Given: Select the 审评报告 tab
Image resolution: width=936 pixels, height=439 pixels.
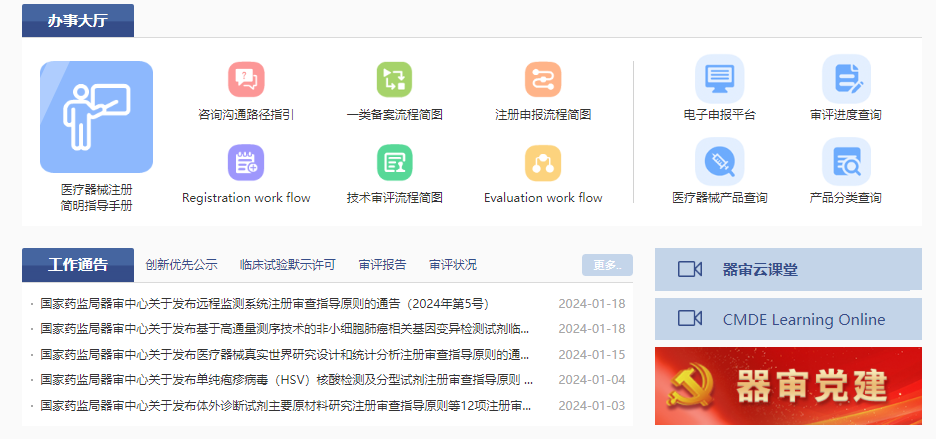Looking at the screenshot, I should pyautogui.click(x=383, y=265).
